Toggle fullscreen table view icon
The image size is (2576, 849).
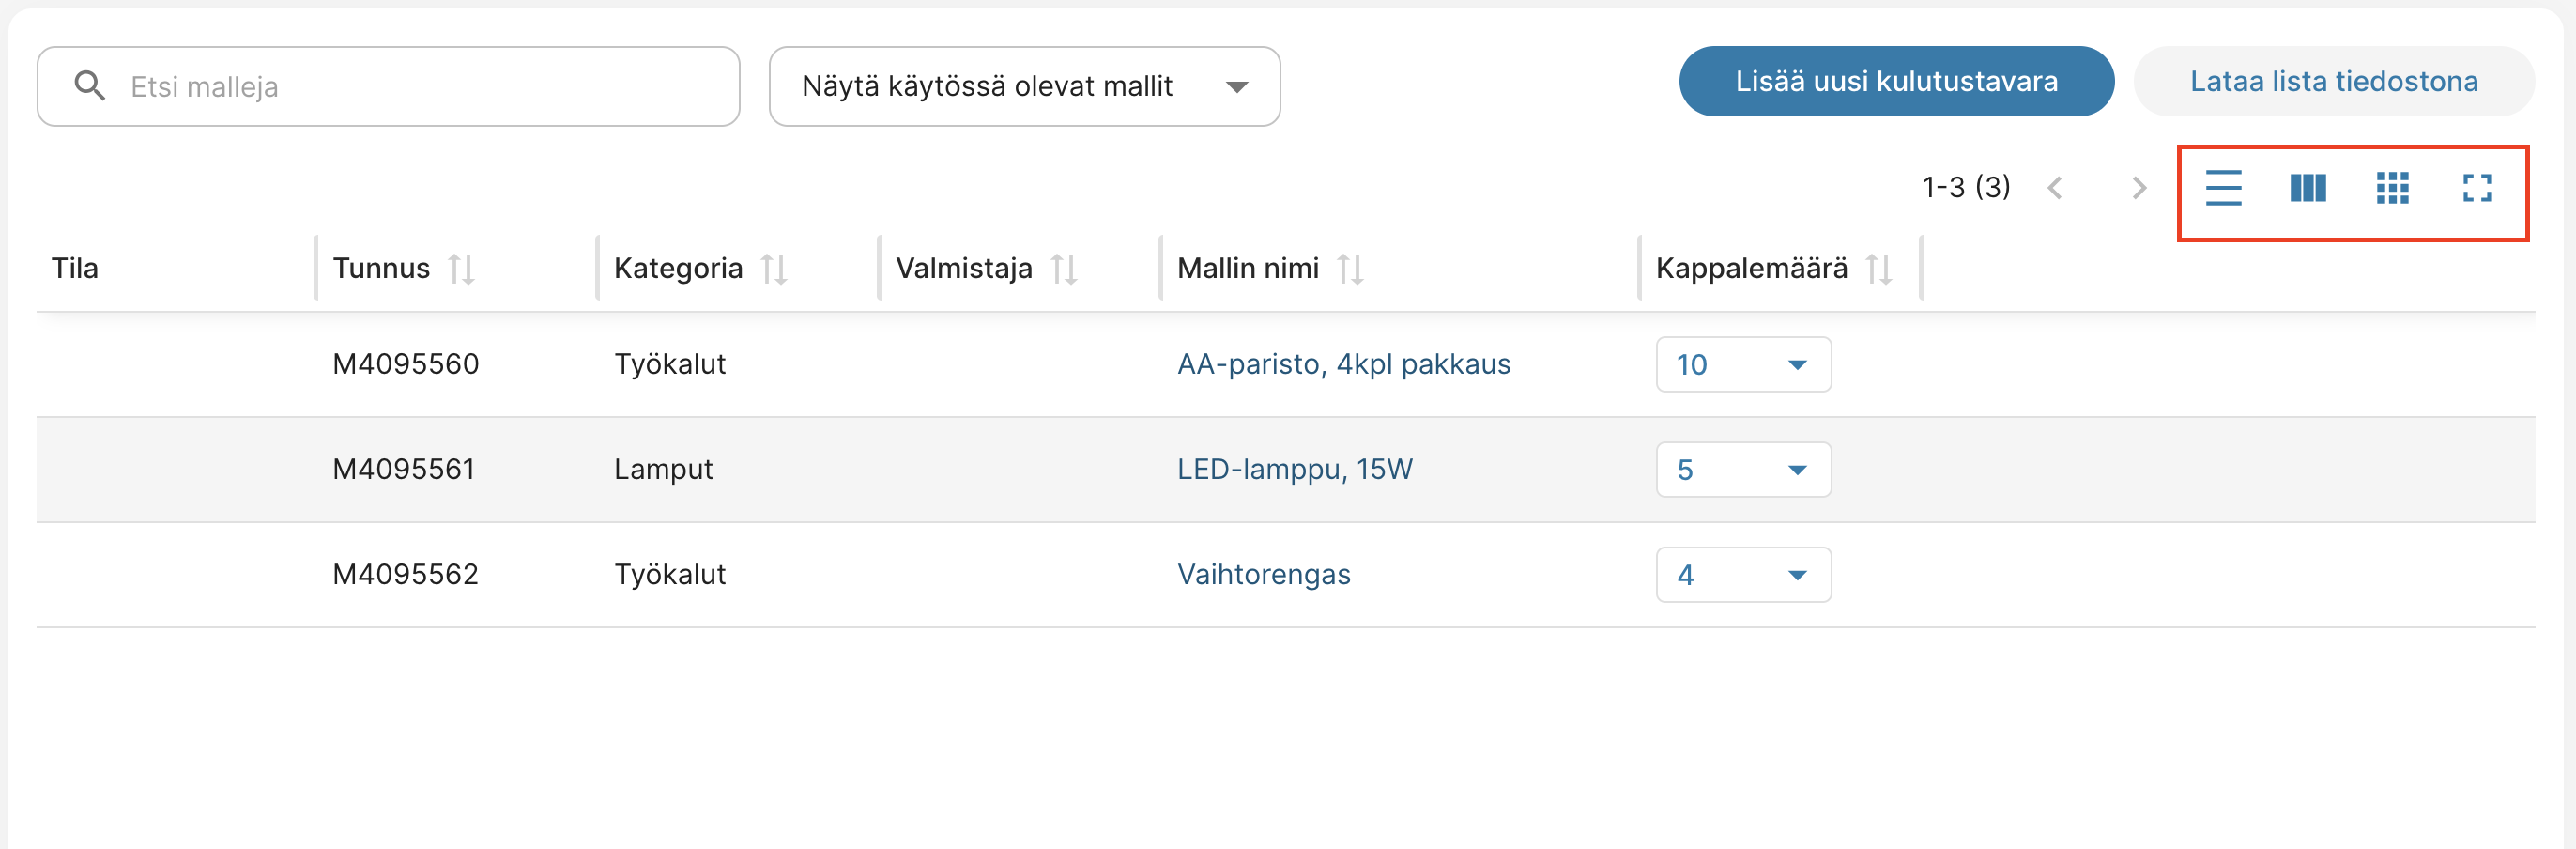pos(2476,188)
